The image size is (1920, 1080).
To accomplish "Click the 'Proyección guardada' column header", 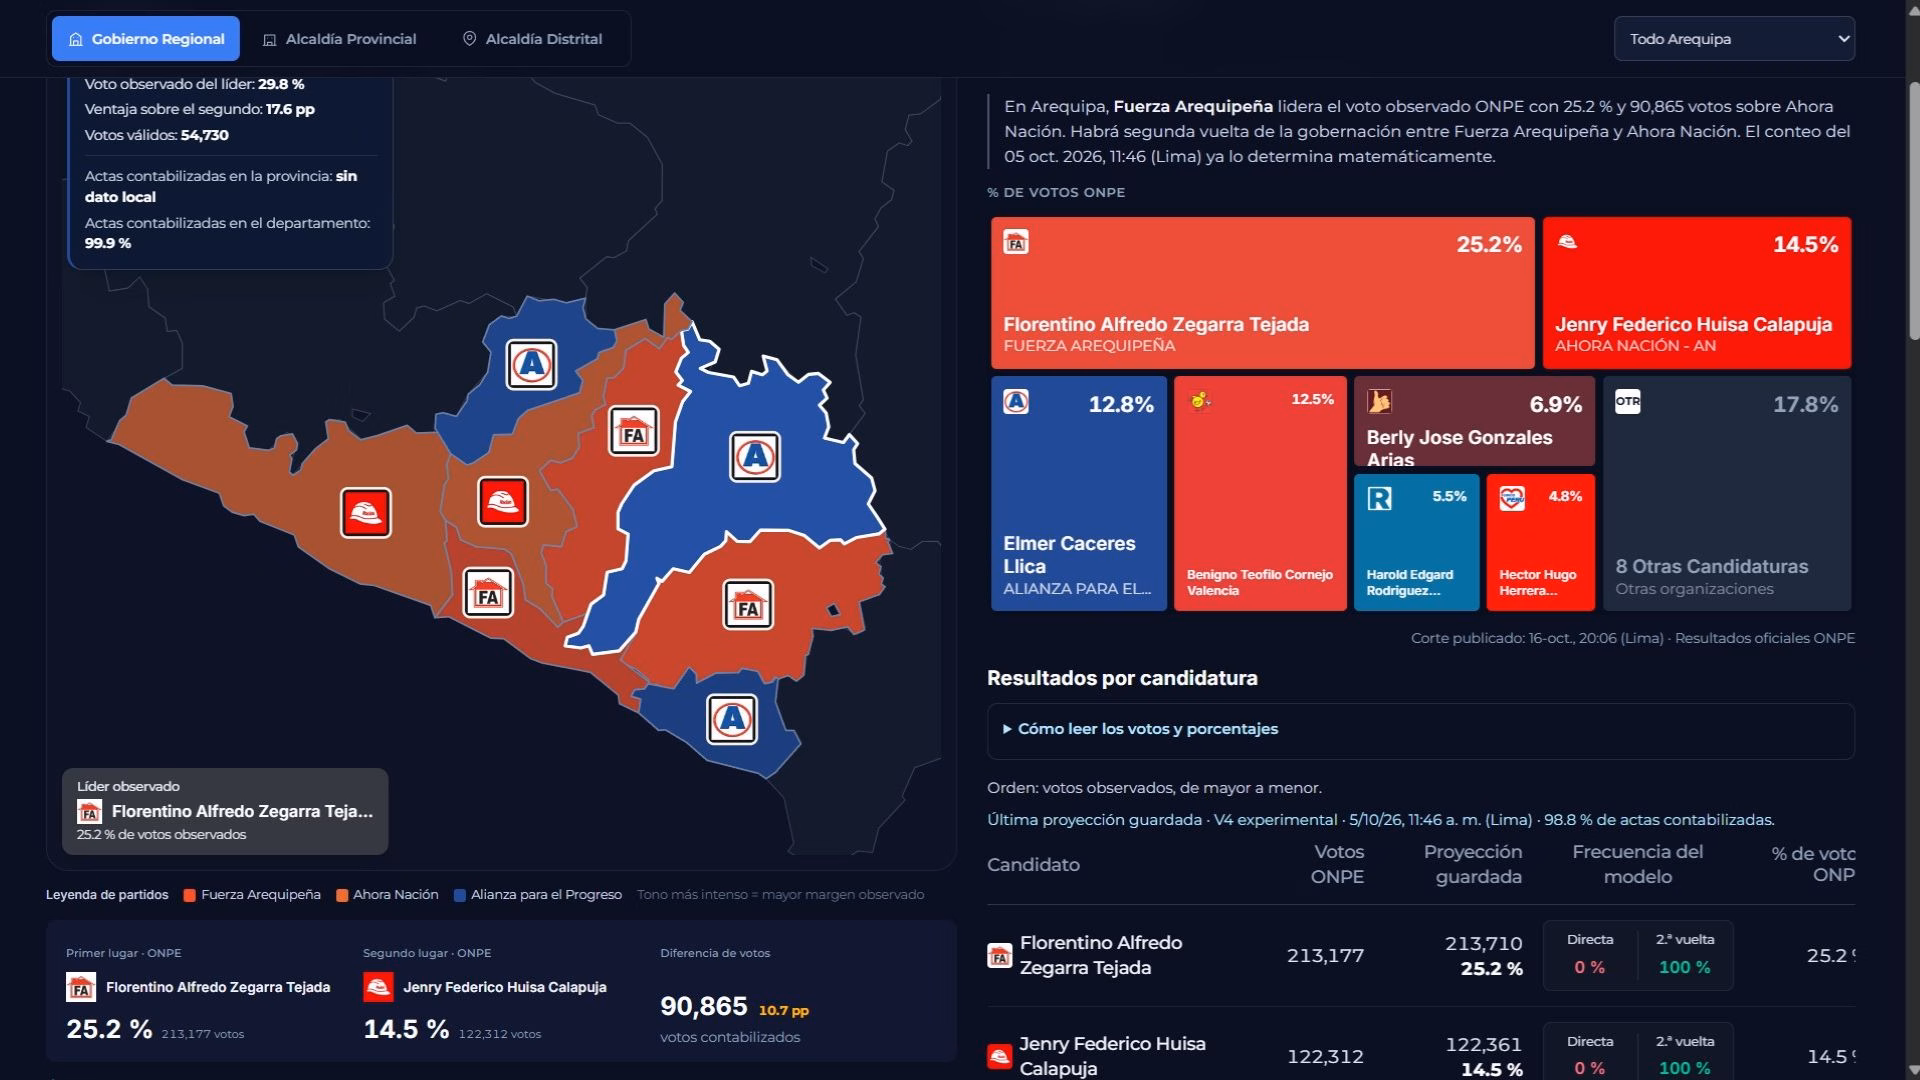I will tap(1473, 864).
